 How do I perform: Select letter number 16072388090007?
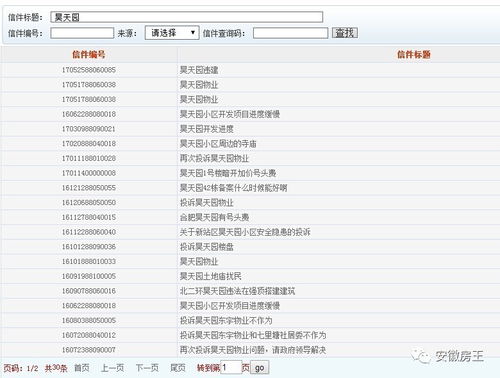89,350
